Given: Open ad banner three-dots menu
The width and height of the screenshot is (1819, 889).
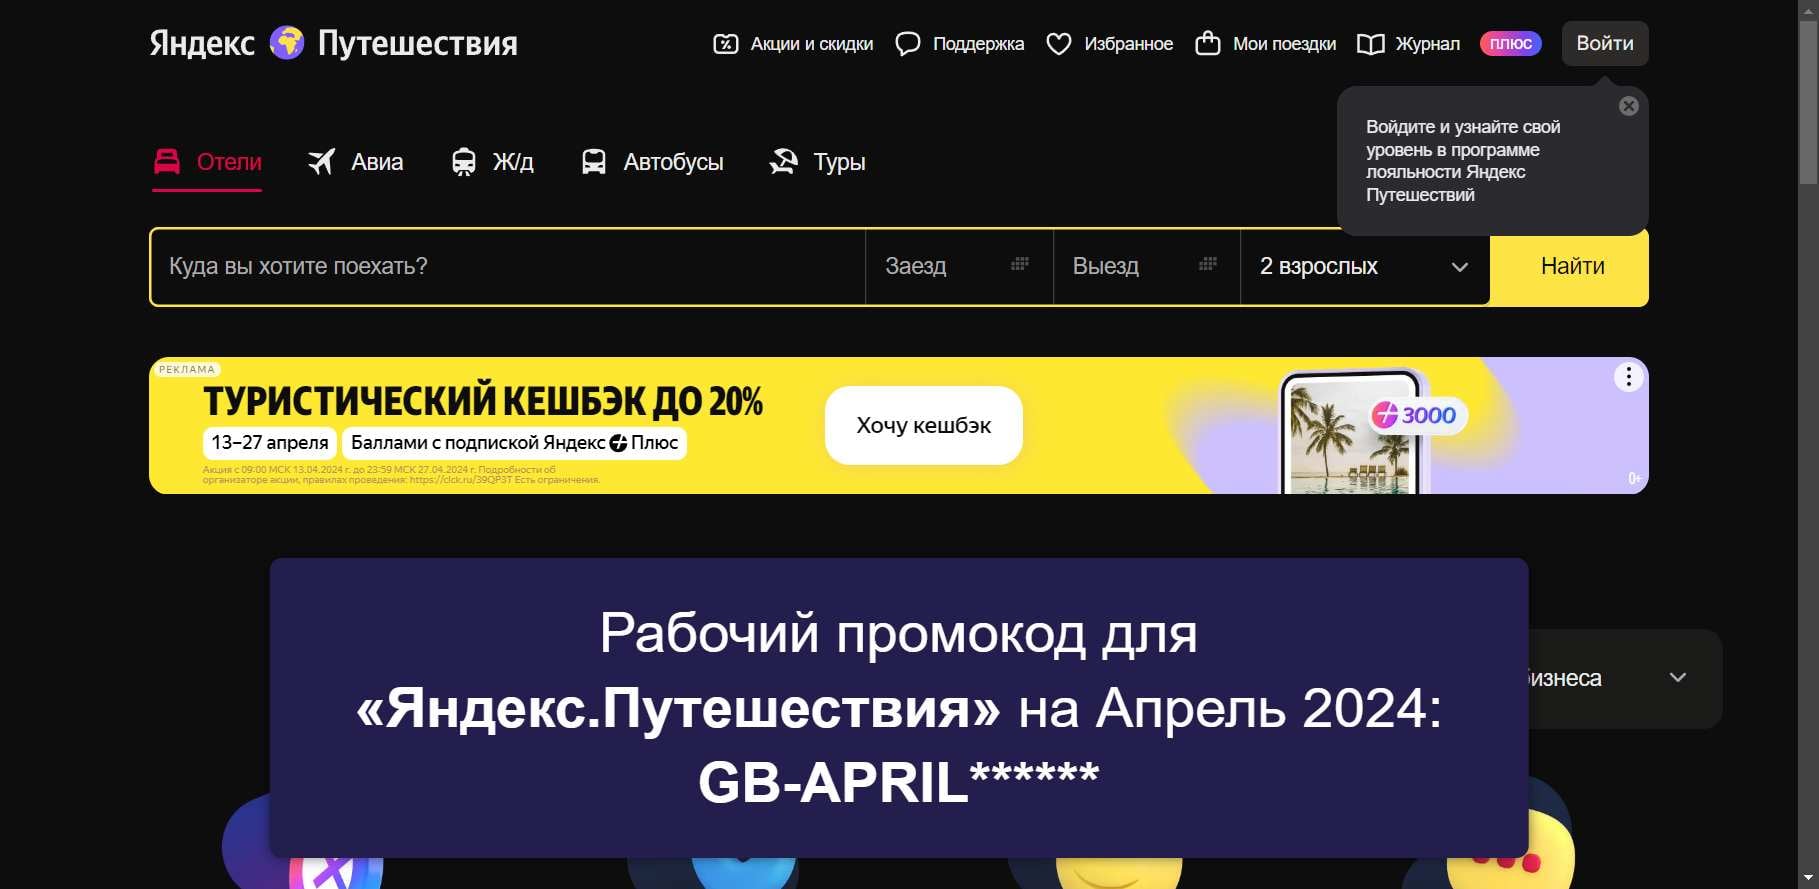Looking at the screenshot, I should (x=1628, y=377).
